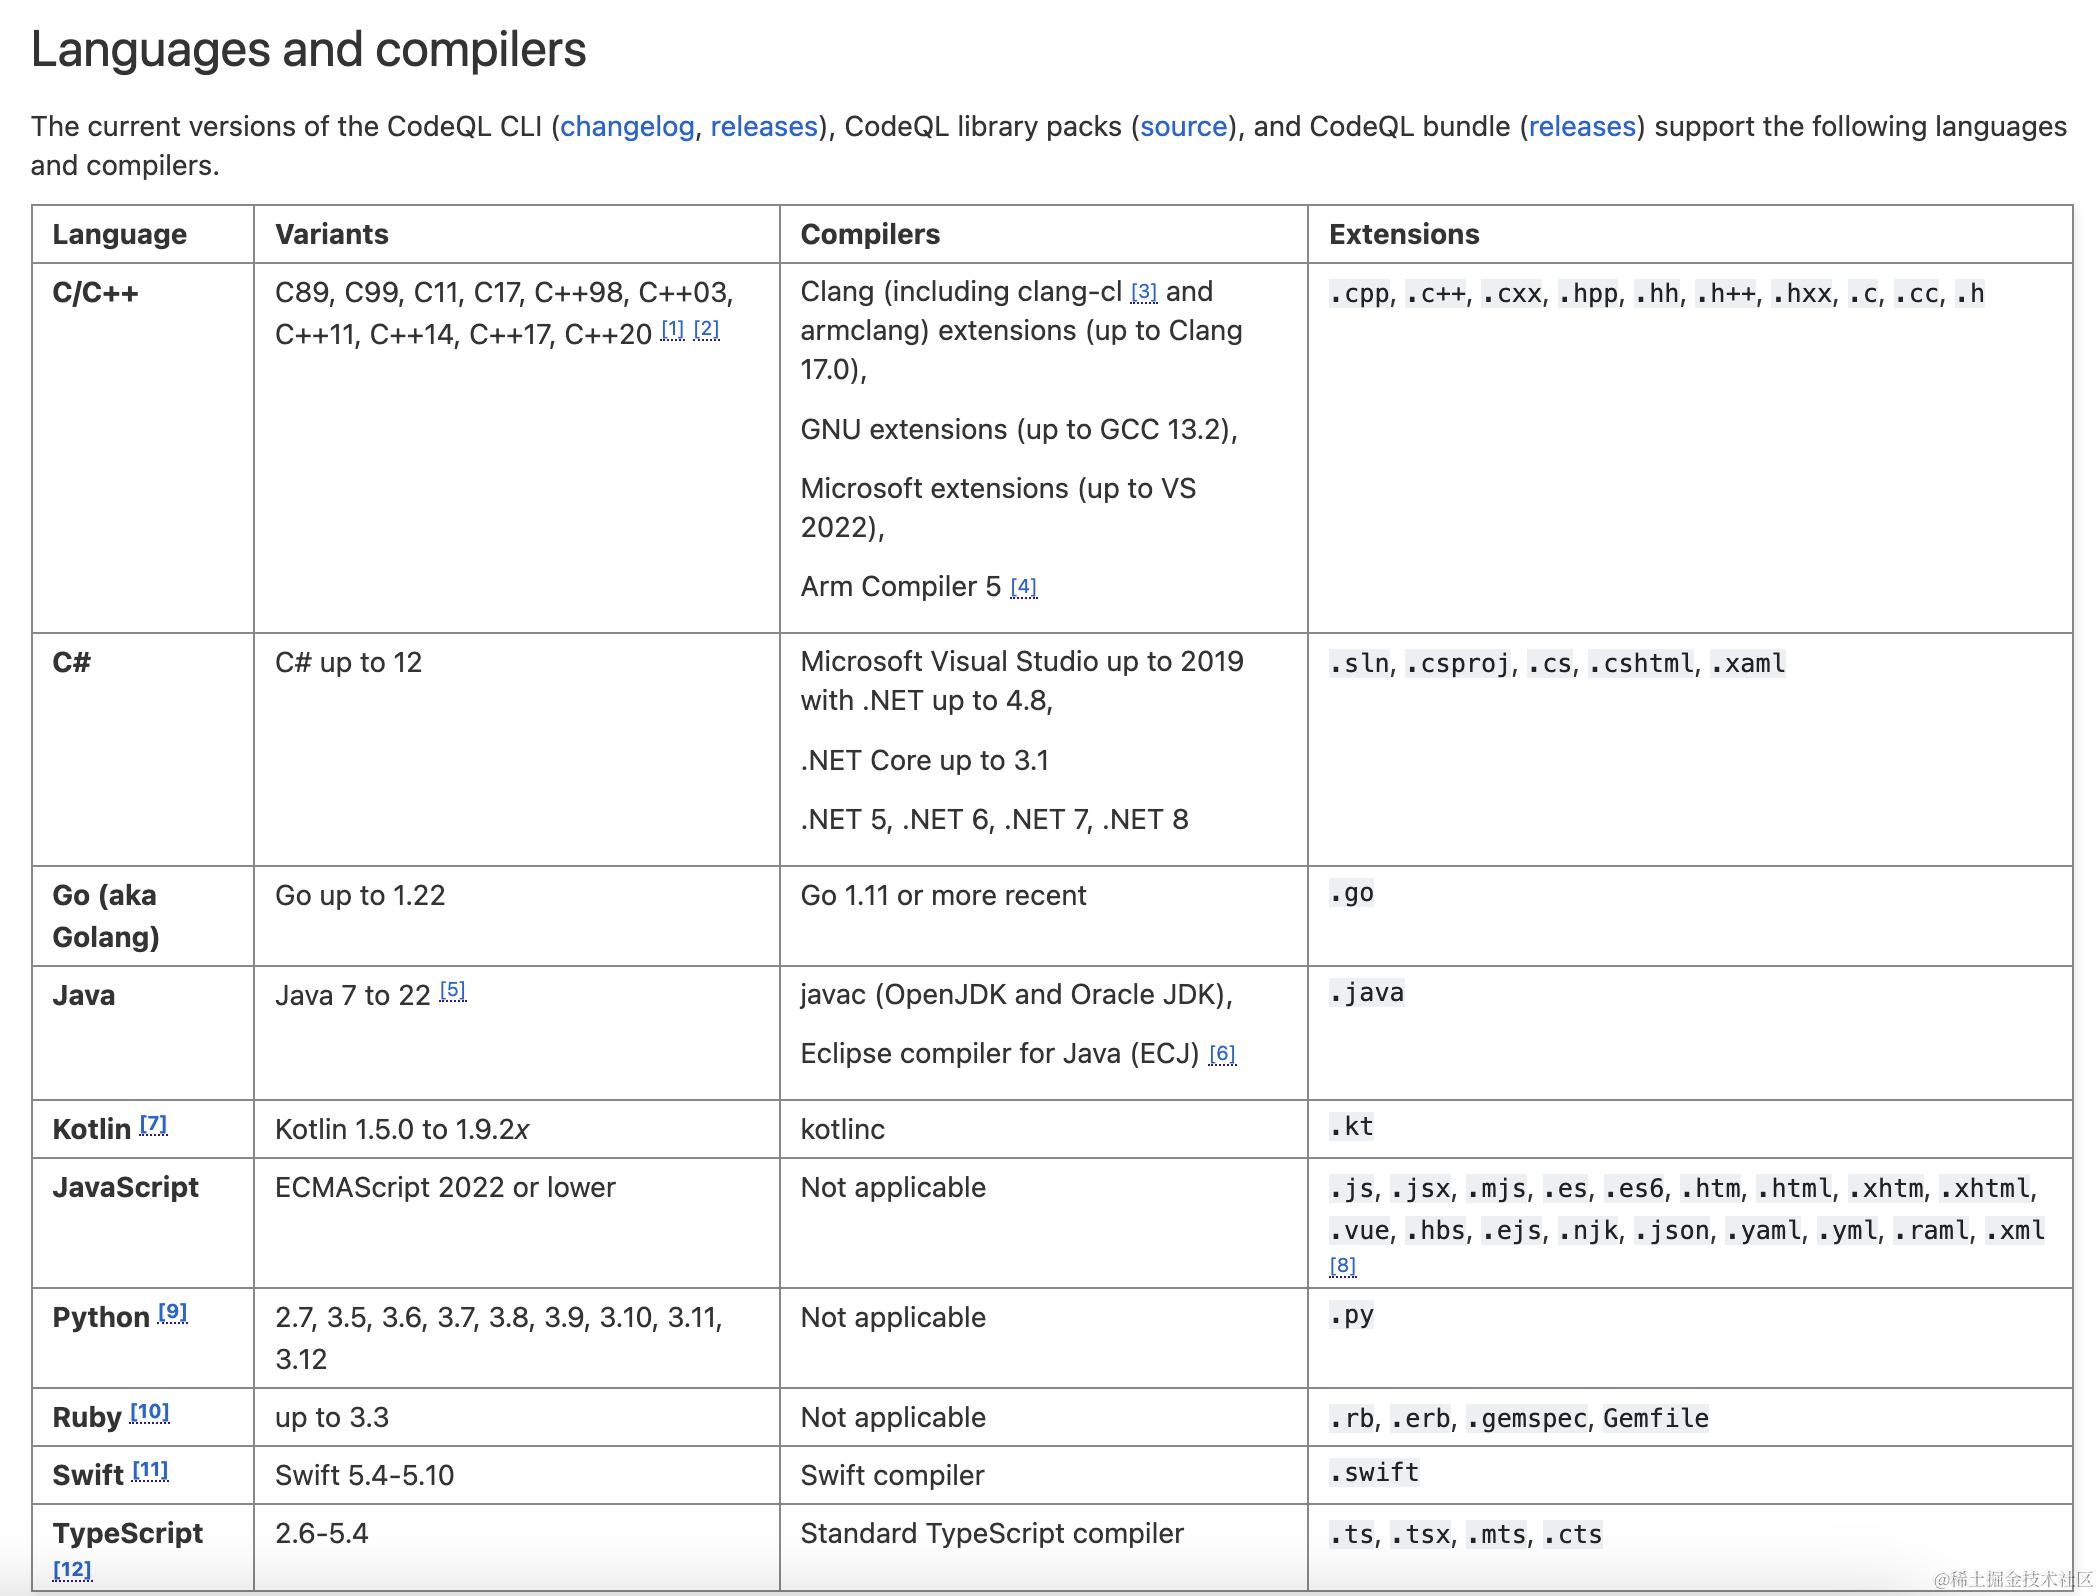Image resolution: width=2100 pixels, height=1596 pixels.
Task: Click footnote [10] next to Ruby
Action: click(150, 1411)
